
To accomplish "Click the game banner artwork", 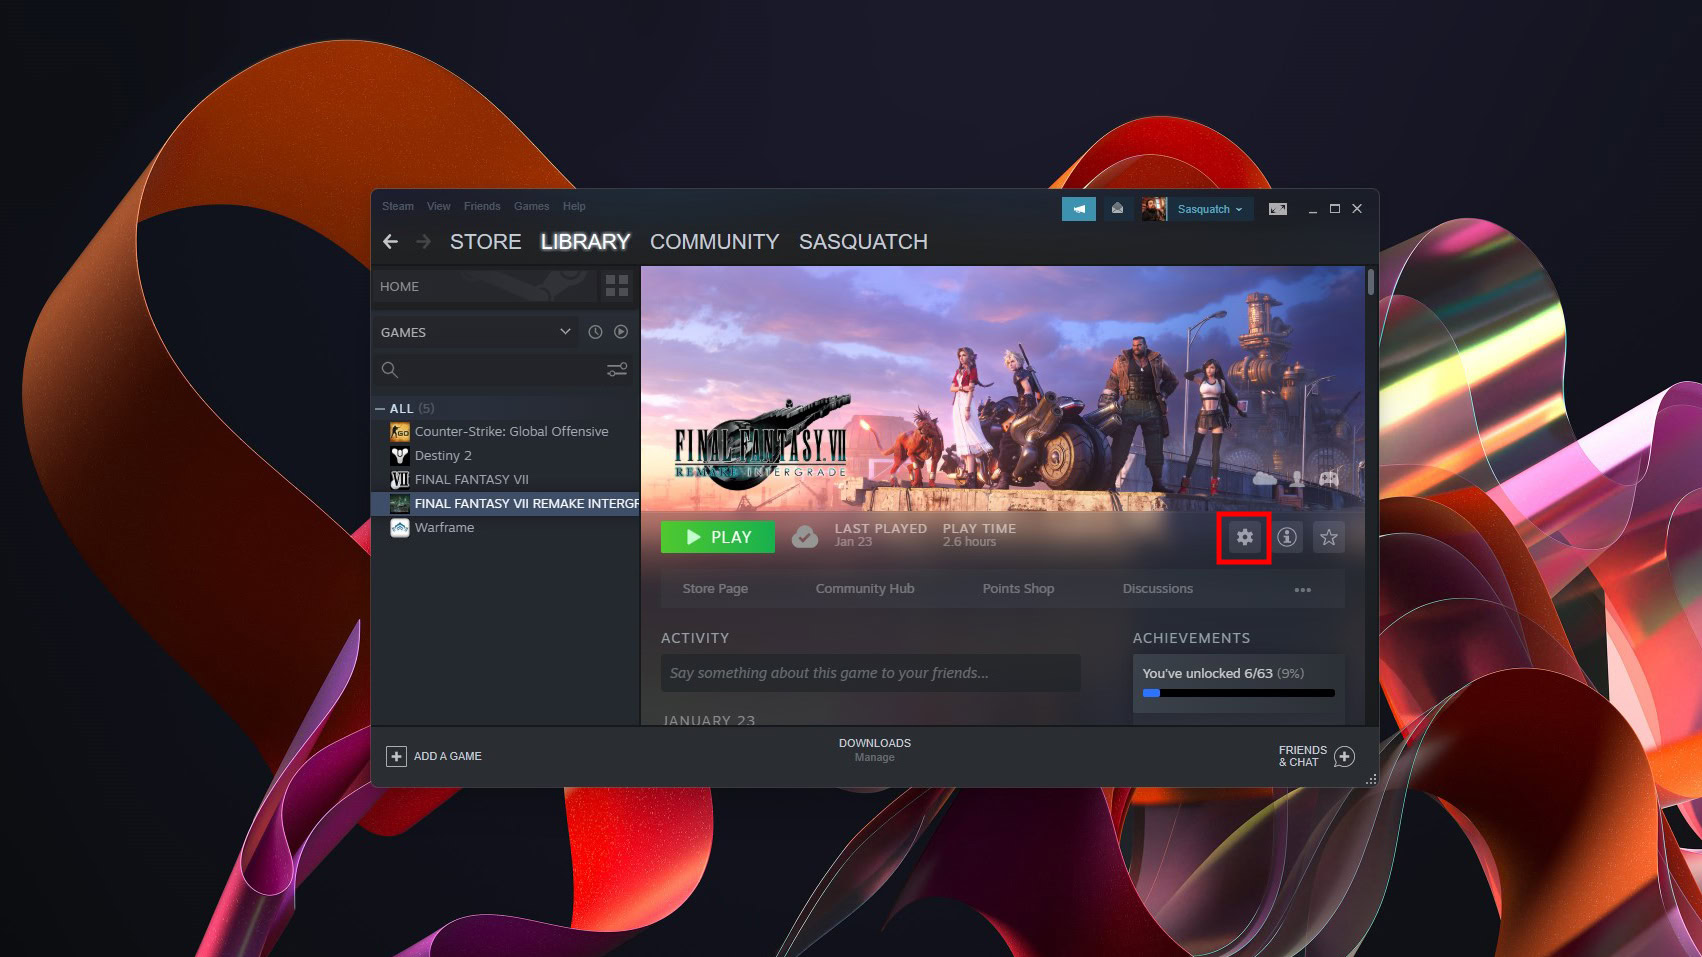I will pos(1003,388).
